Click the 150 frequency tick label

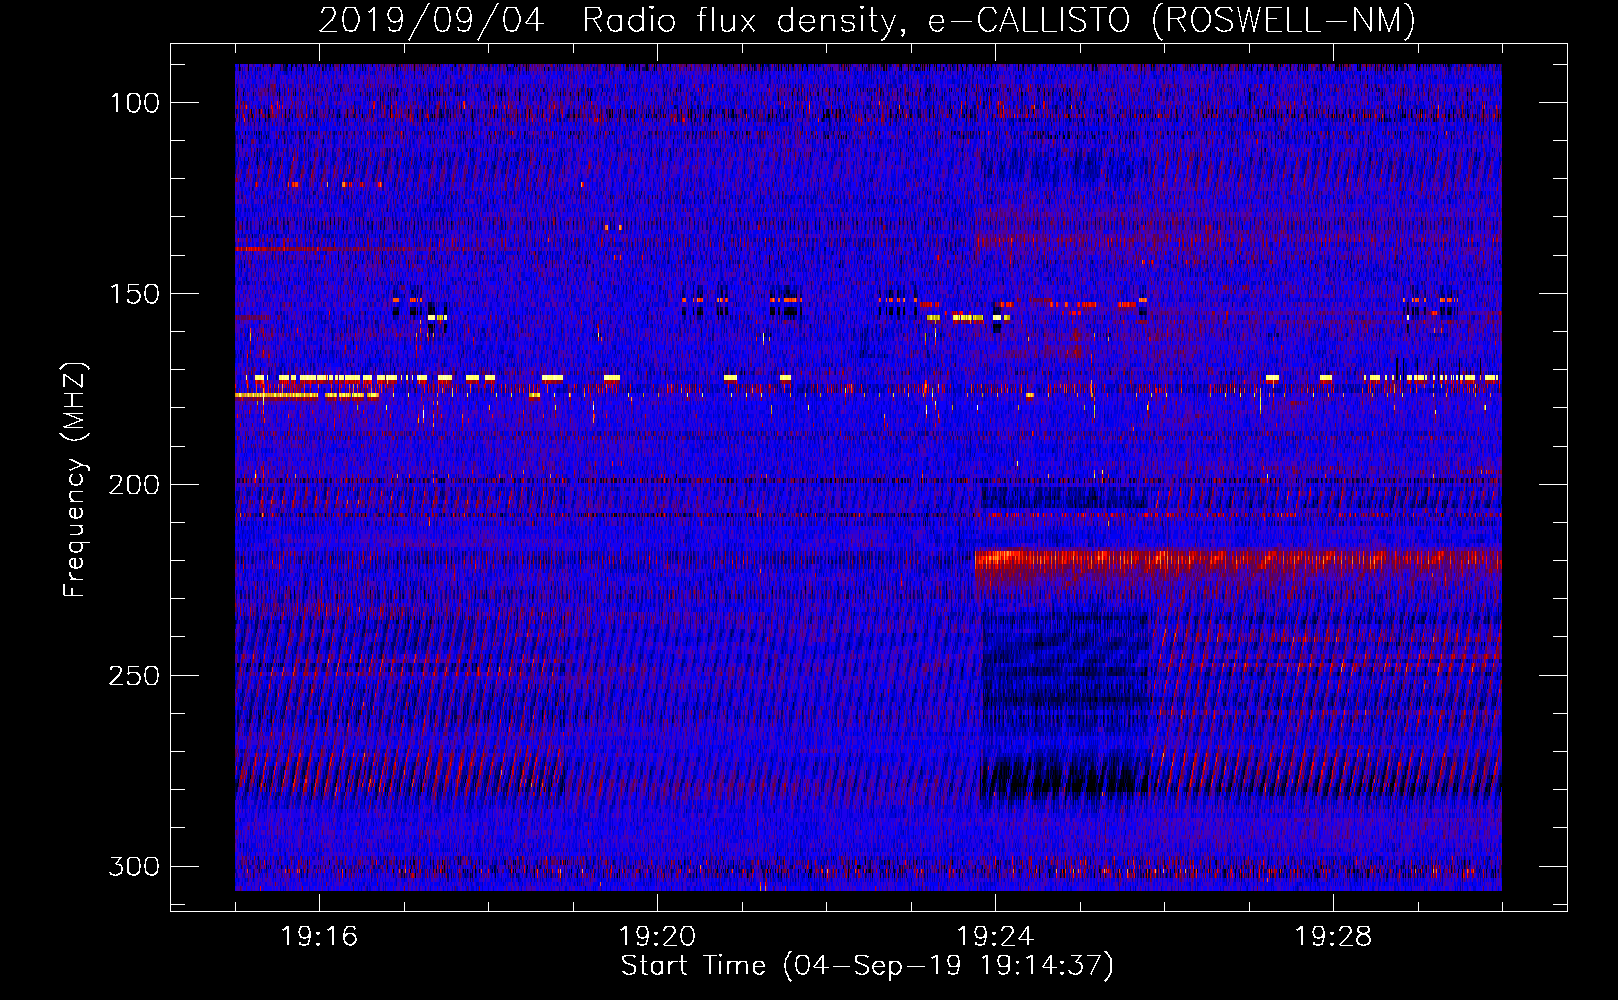pyautogui.click(x=134, y=294)
